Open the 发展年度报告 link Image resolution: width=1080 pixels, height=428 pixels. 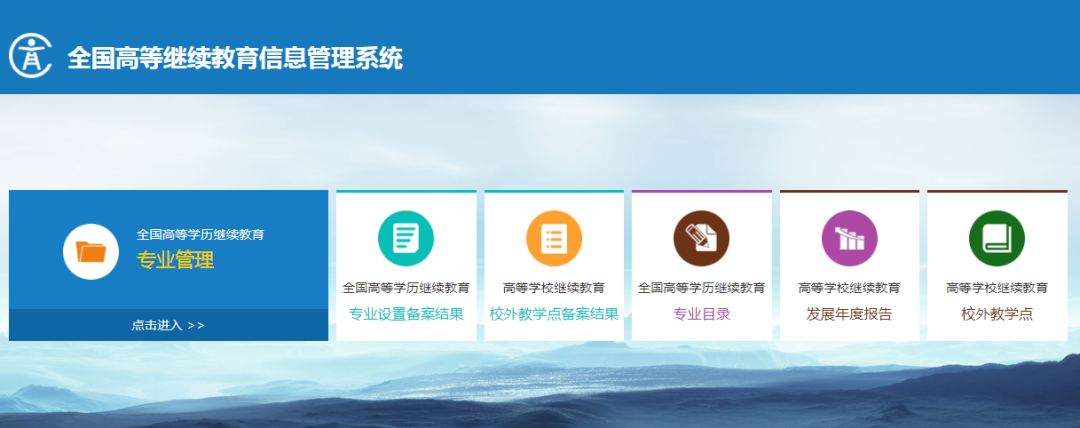(849, 314)
